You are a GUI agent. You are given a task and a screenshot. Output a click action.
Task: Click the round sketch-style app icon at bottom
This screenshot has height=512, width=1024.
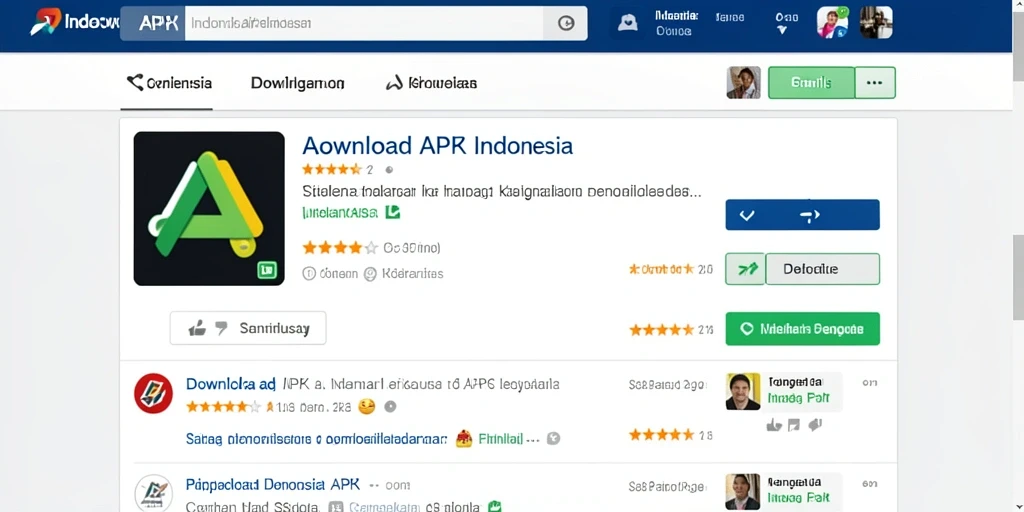pos(153,493)
